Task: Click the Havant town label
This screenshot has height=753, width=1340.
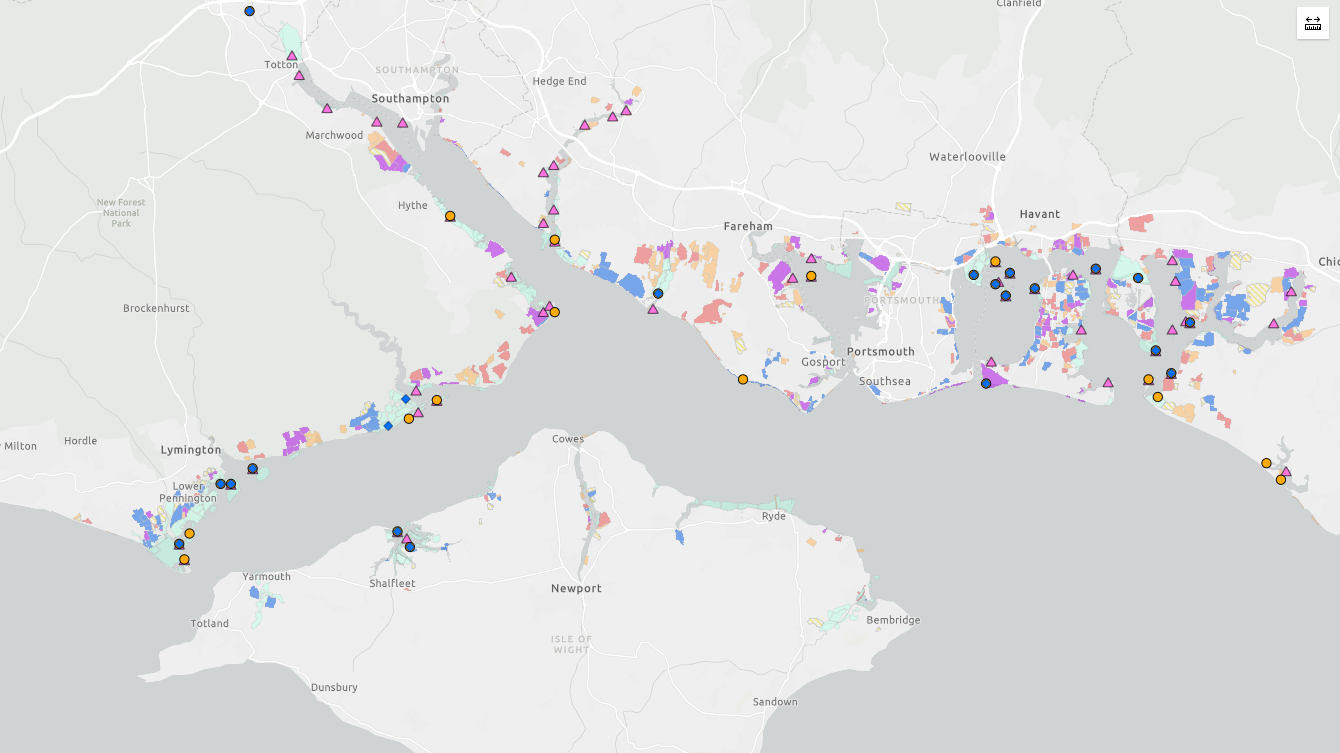Action: point(1040,213)
